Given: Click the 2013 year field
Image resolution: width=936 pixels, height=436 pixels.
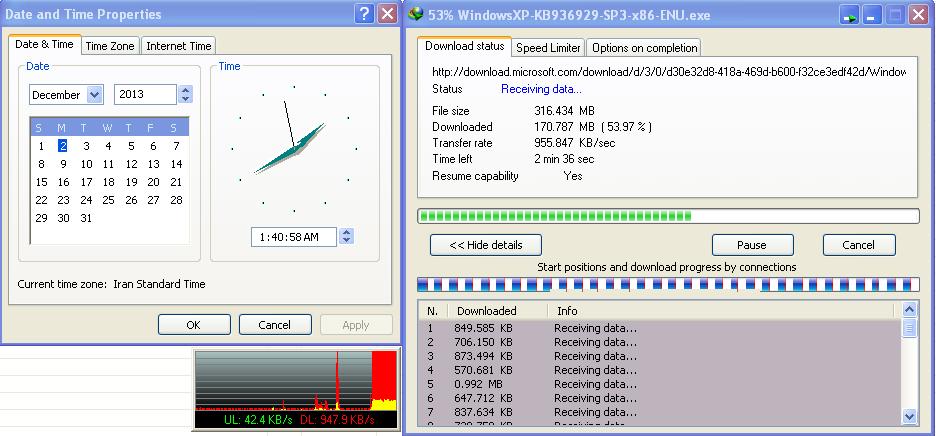Looking at the screenshot, I should (x=146, y=94).
